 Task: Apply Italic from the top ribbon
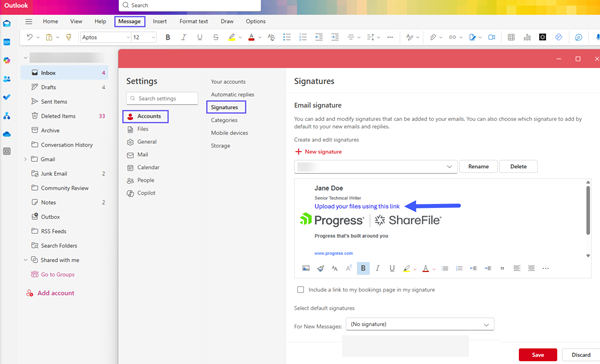click(x=184, y=37)
